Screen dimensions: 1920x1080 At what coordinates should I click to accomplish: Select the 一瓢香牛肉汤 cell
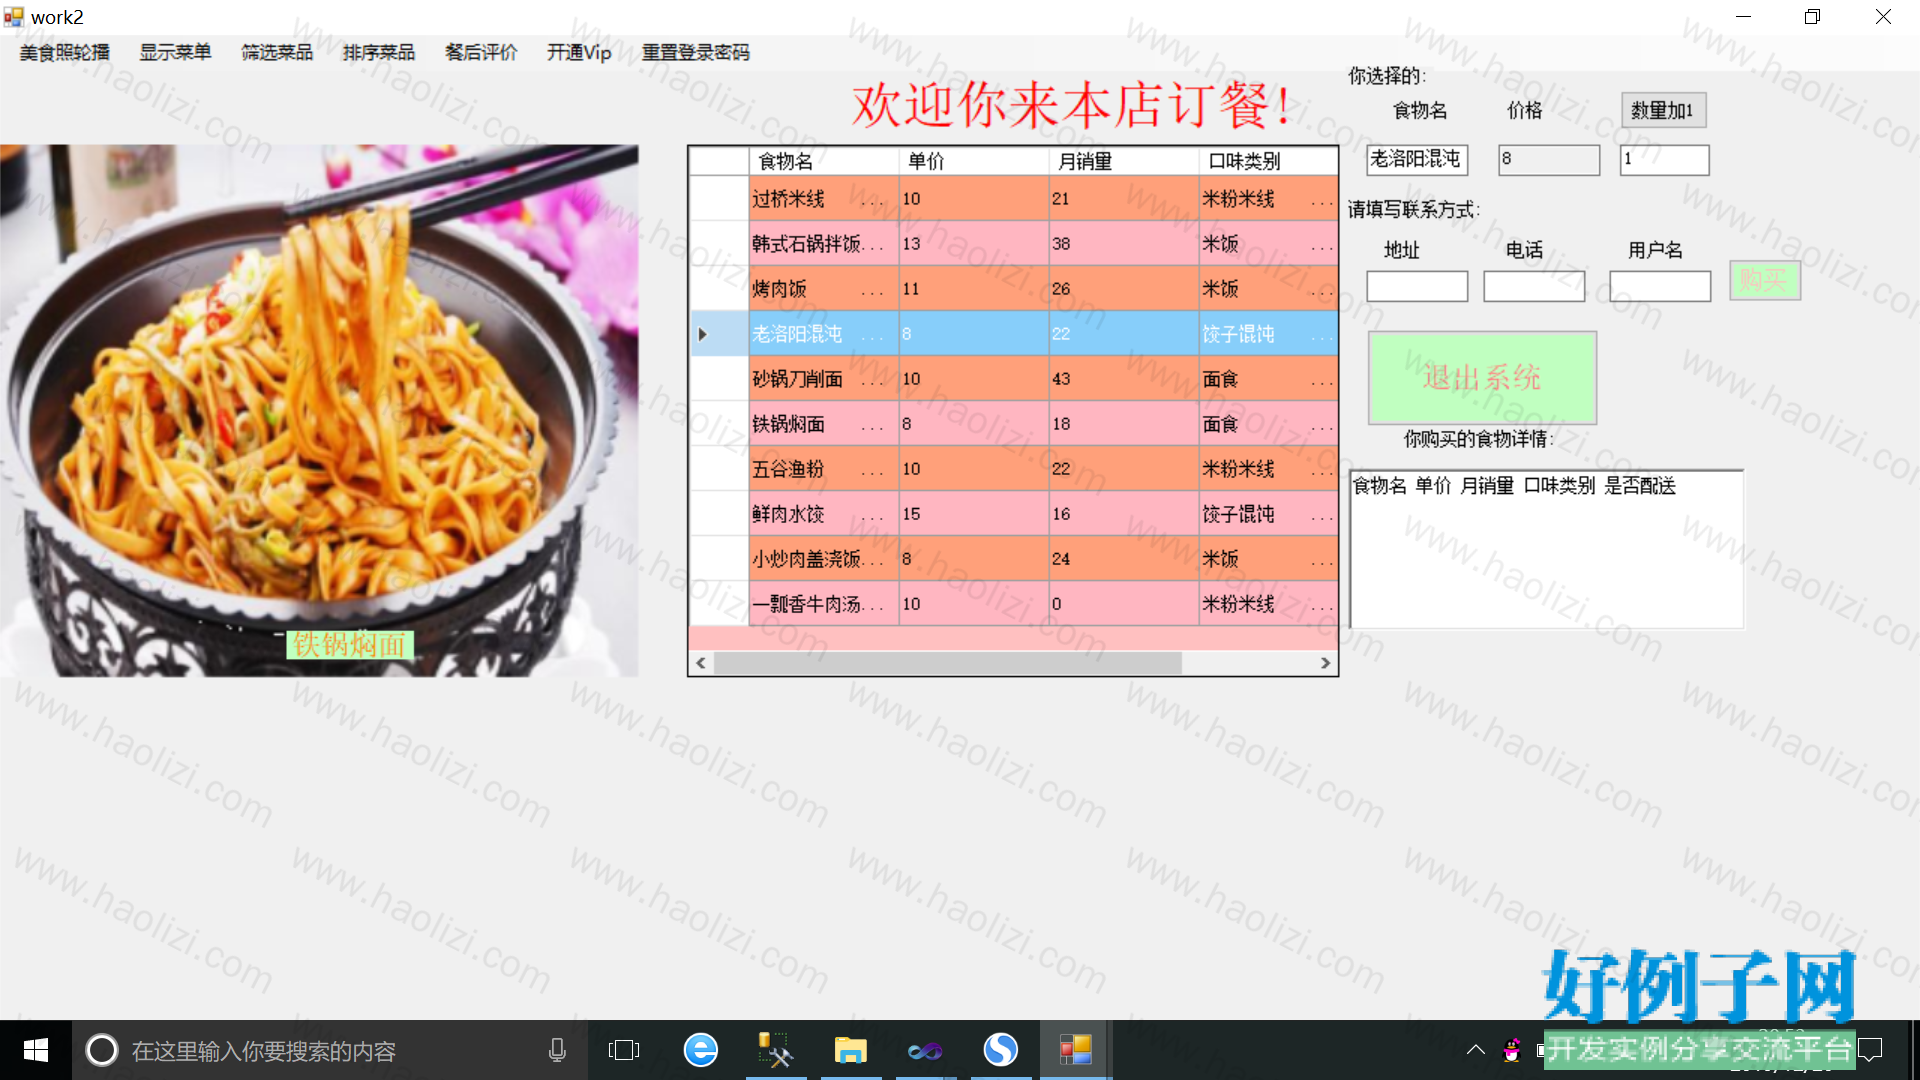pos(824,604)
